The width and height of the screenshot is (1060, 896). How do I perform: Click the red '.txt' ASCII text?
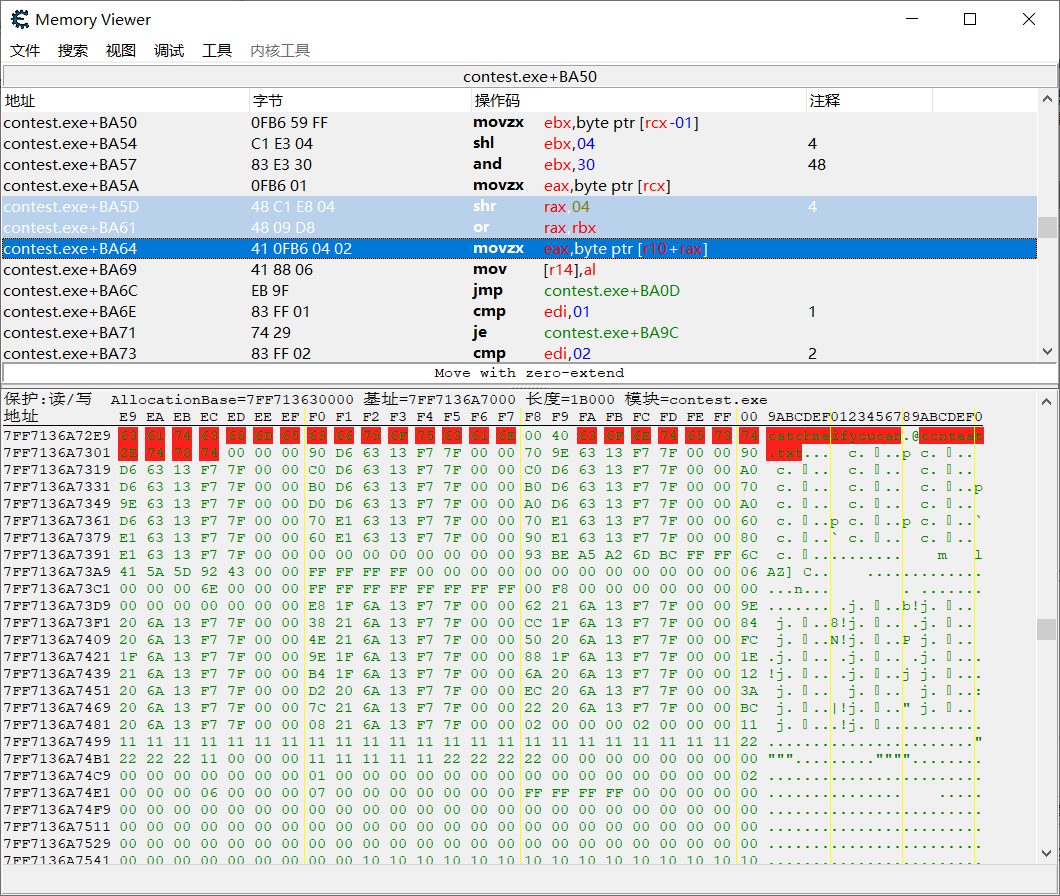coord(784,453)
